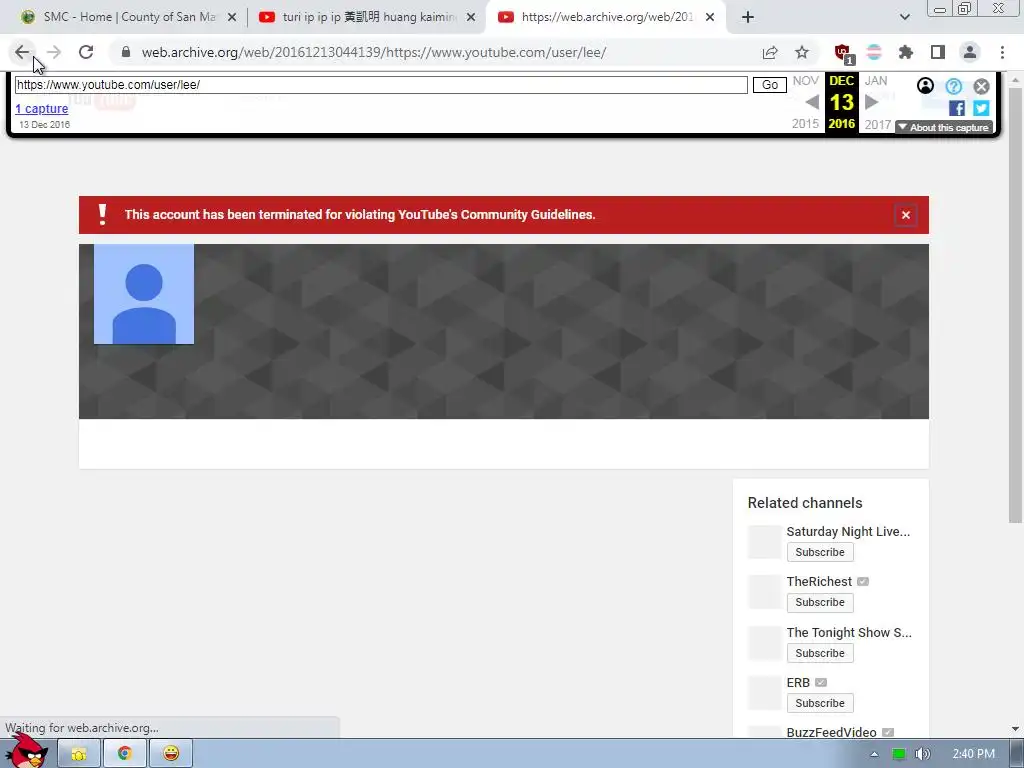Click scrollbar down arrow

pos(1015,729)
